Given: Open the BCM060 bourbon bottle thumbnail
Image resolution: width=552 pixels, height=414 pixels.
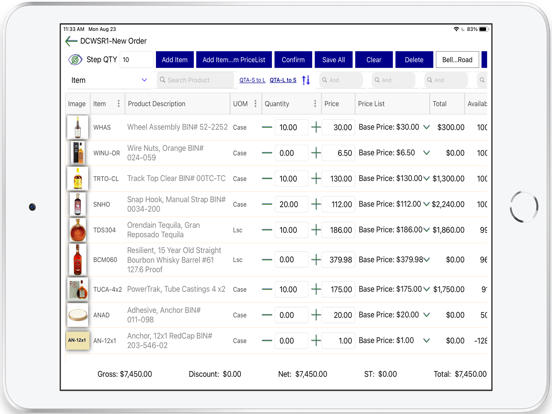Looking at the screenshot, I should [x=77, y=260].
